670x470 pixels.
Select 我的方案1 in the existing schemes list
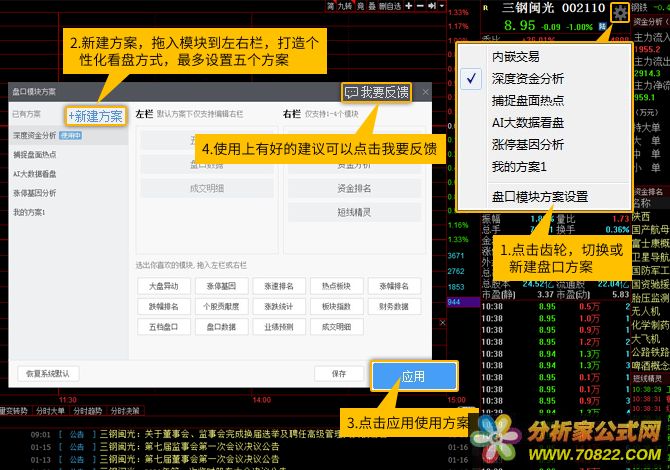[68, 212]
